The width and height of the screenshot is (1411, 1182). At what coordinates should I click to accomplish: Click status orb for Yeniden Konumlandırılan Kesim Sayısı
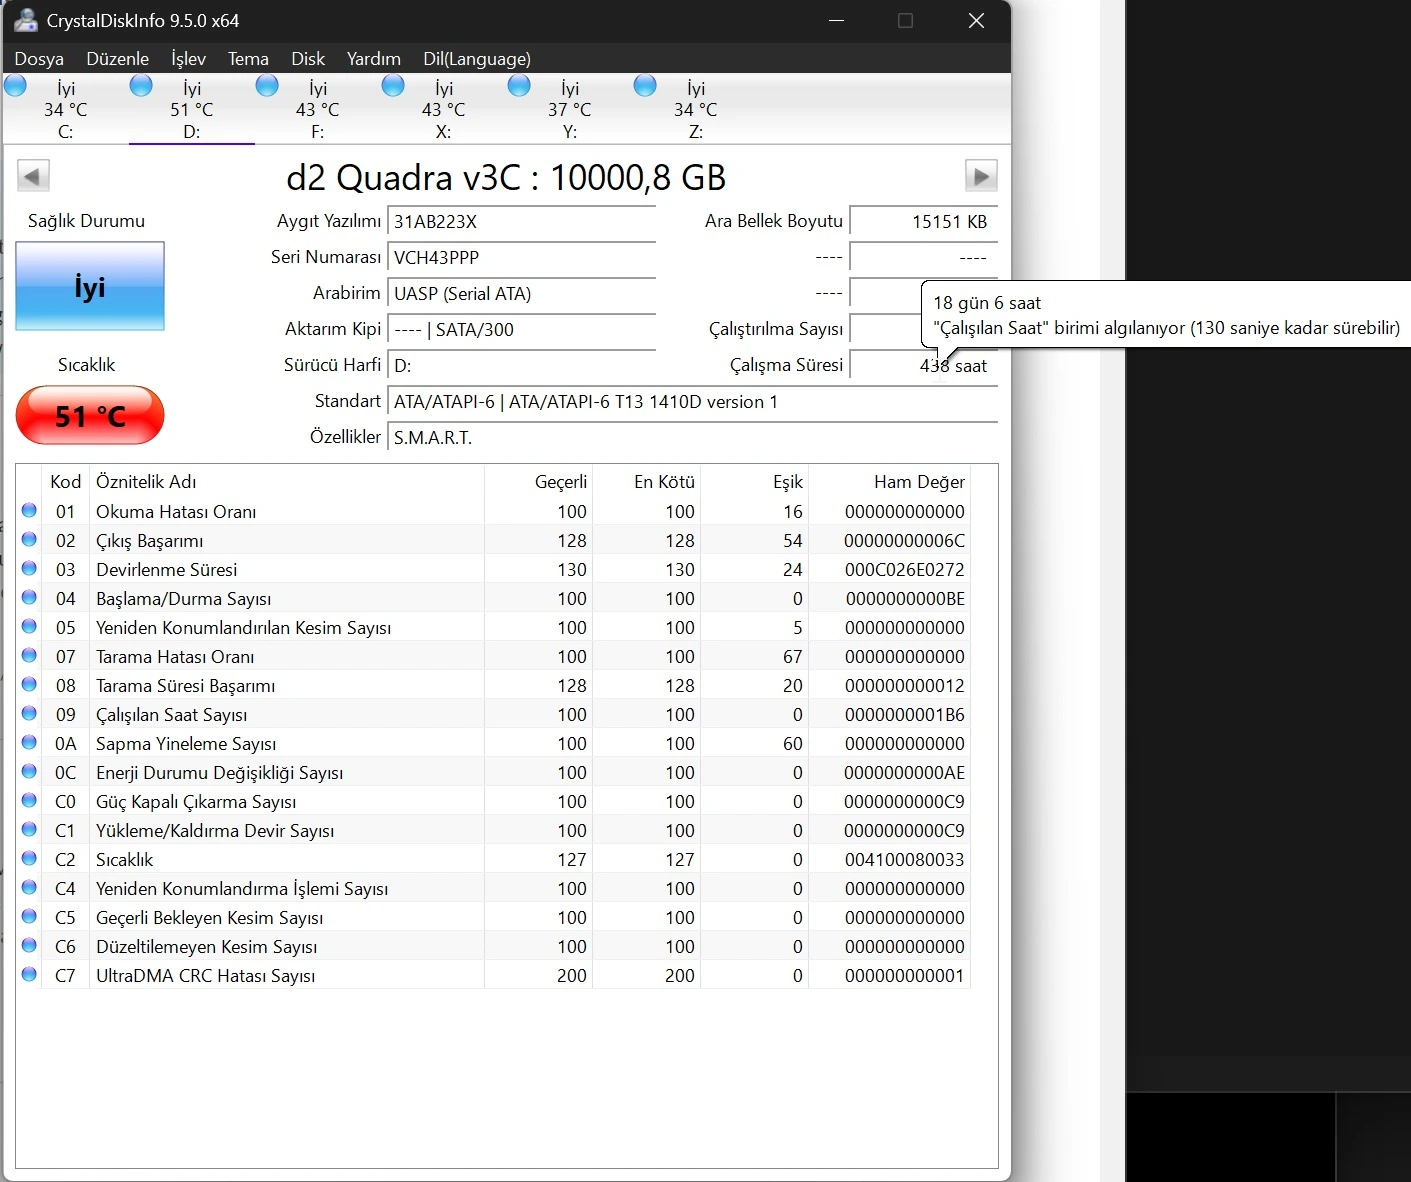pos(29,627)
